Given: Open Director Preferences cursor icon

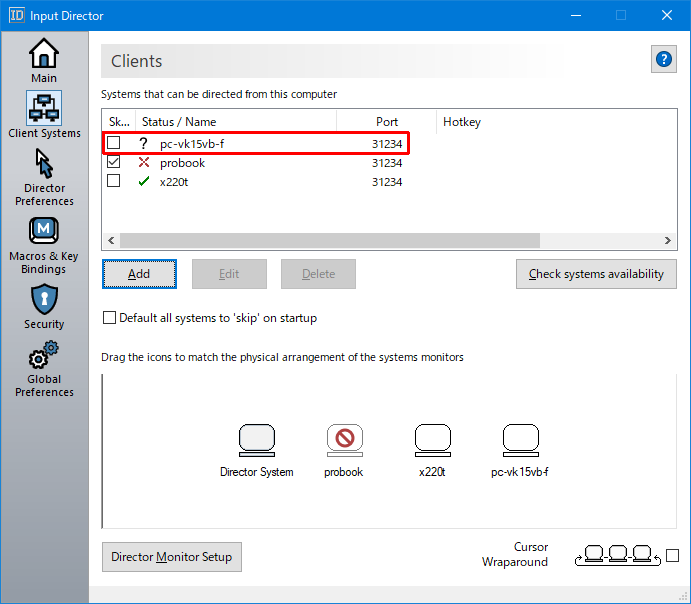Looking at the screenshot, I should [44, 163].
